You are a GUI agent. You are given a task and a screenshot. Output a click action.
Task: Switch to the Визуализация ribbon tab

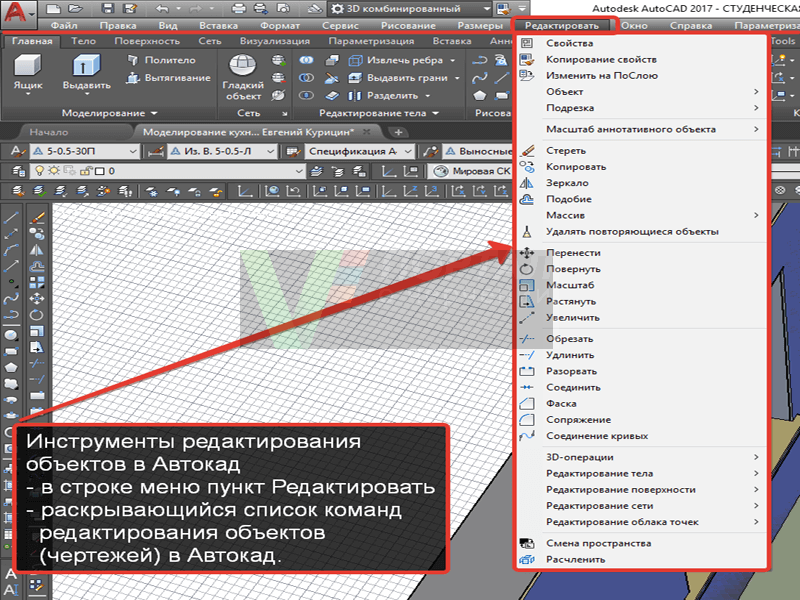[275, 41]
